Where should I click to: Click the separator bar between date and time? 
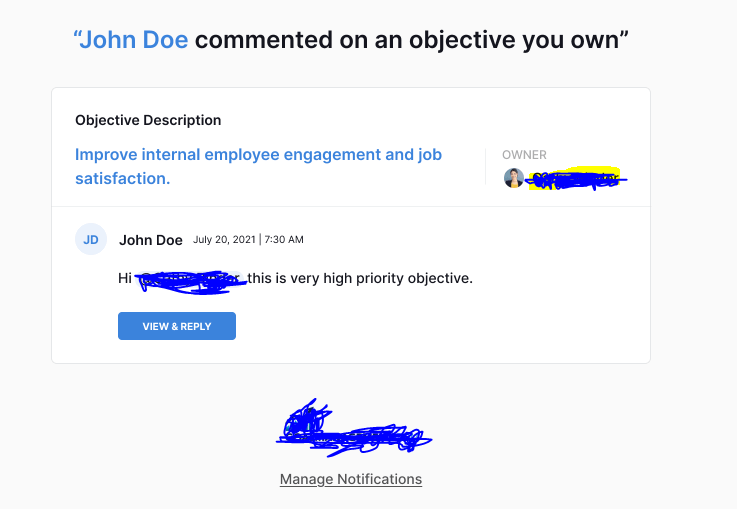[x=260, y=240]
